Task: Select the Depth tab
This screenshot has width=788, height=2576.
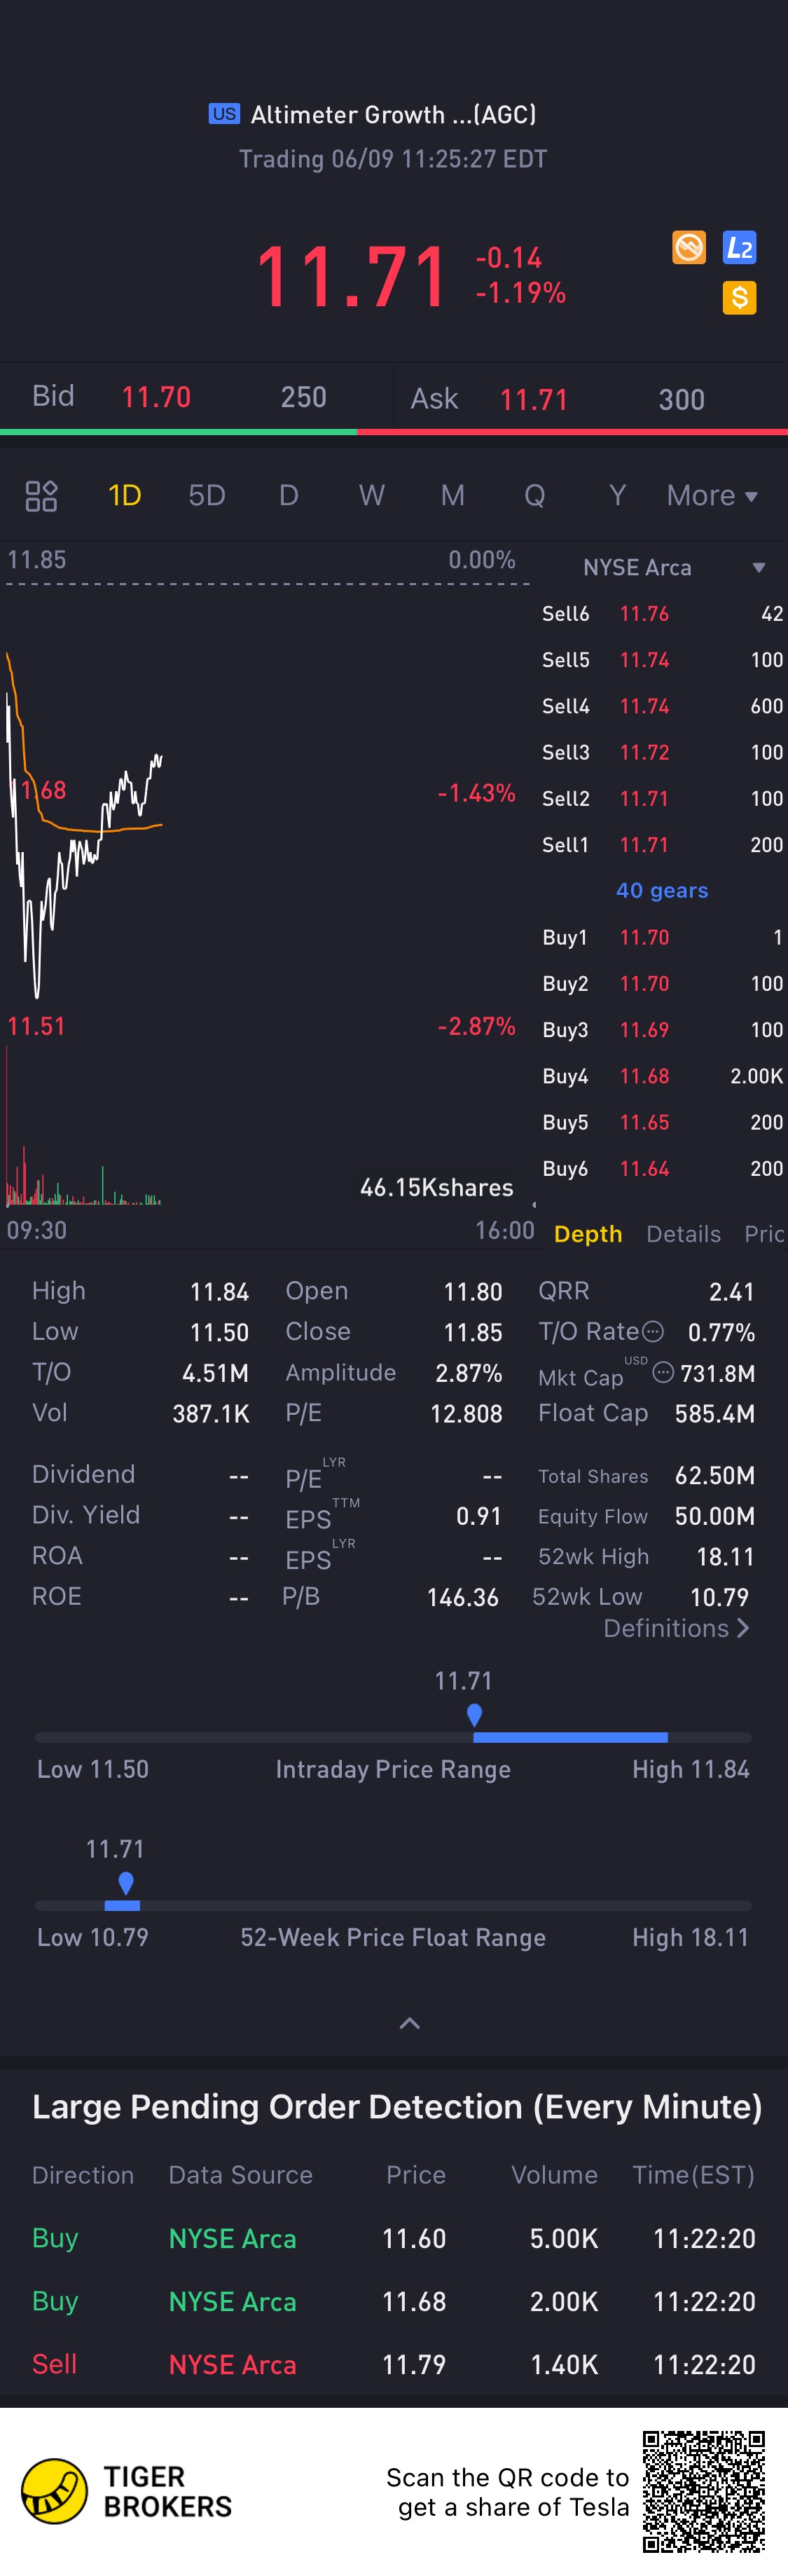Action: click(x=588, y=1234)
